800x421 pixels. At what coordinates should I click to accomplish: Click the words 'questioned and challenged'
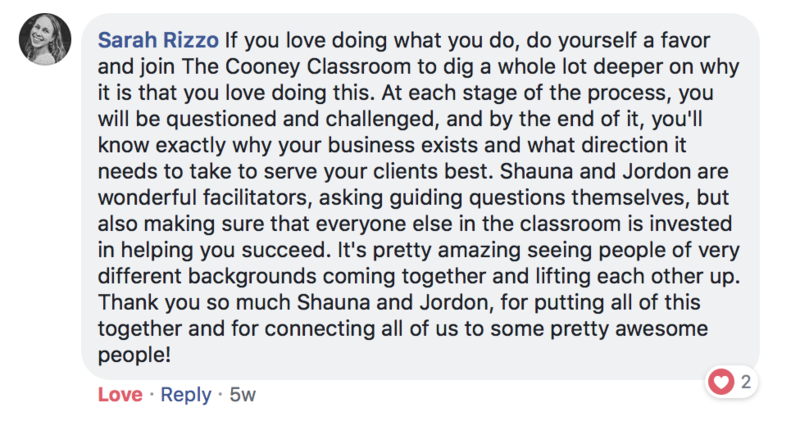300,119
